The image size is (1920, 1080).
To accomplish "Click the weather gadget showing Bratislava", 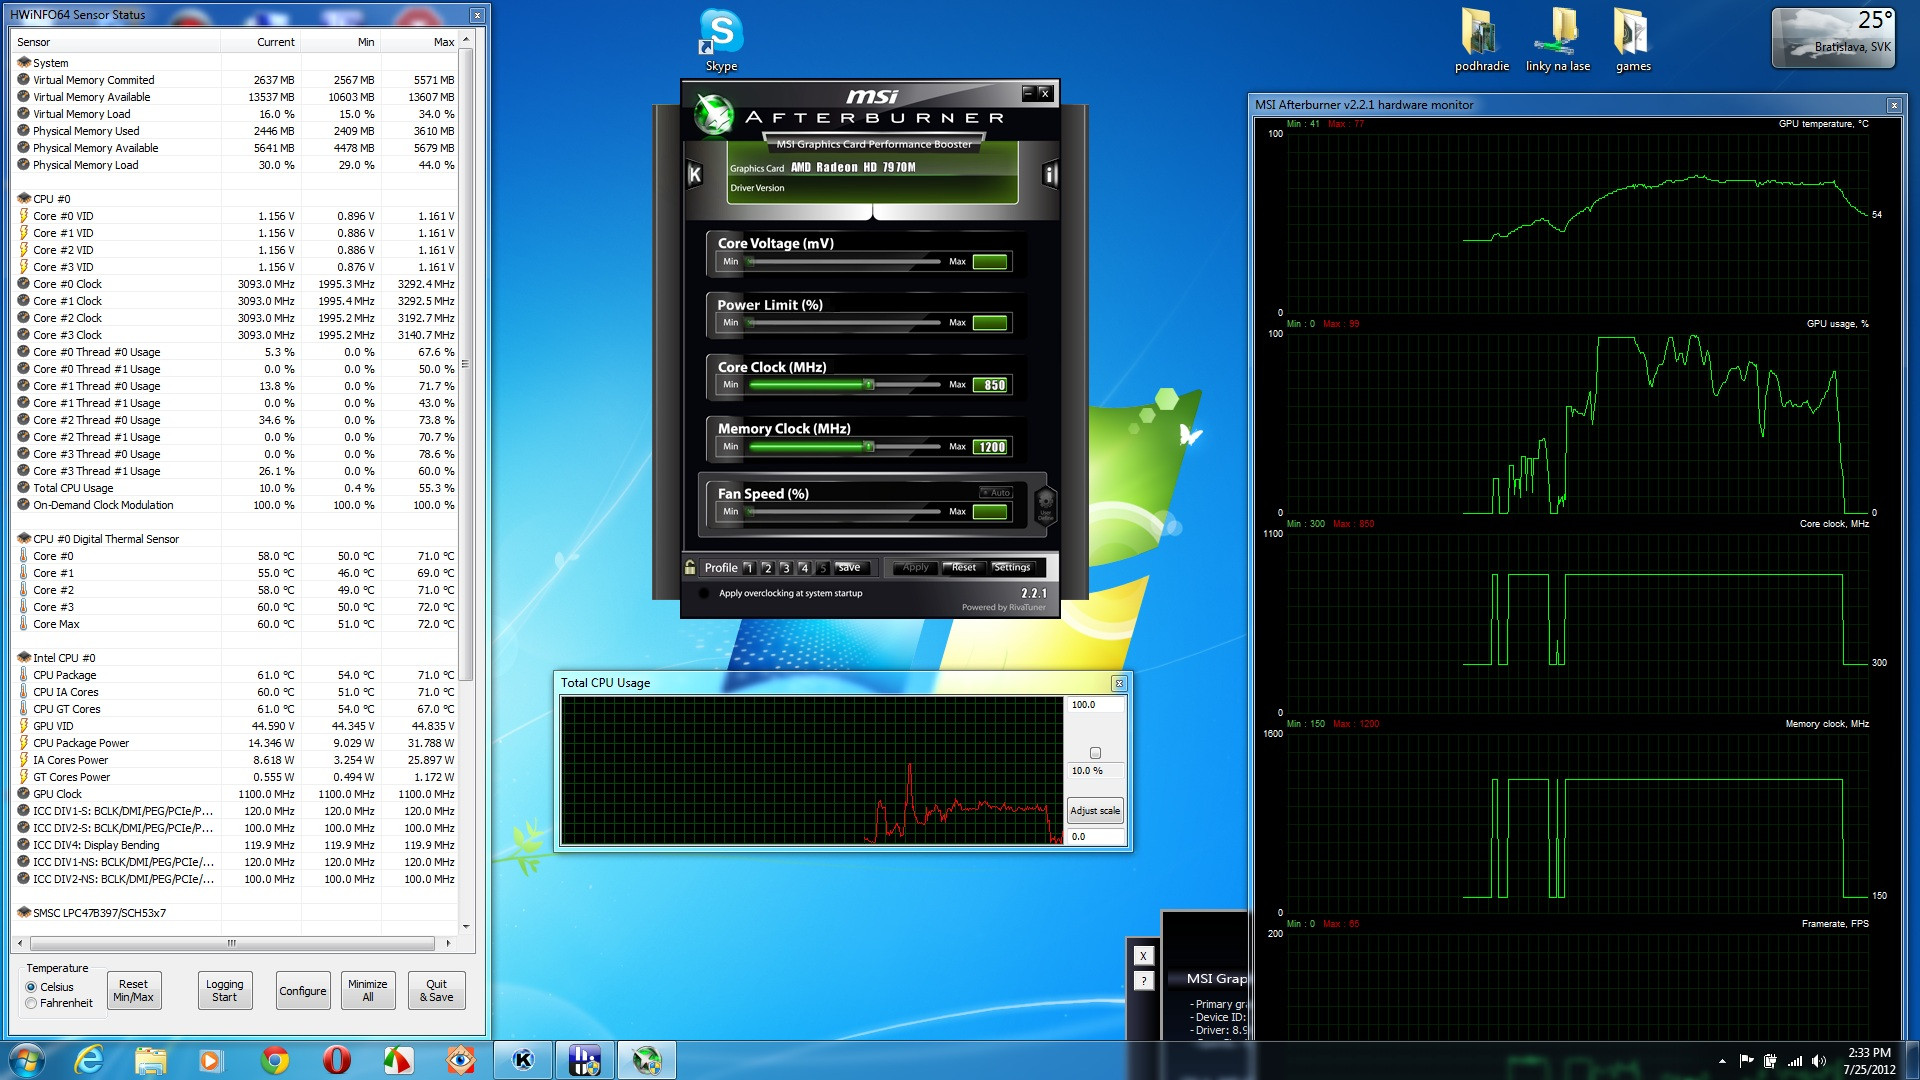I will [1833, 38].
